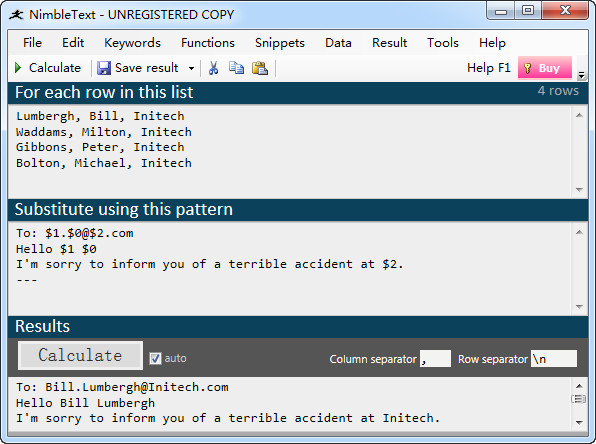Viewport: 596px width, 444px height.
Task: Click the row 'Waddams, Milton, Initech'
Action: 104,132
